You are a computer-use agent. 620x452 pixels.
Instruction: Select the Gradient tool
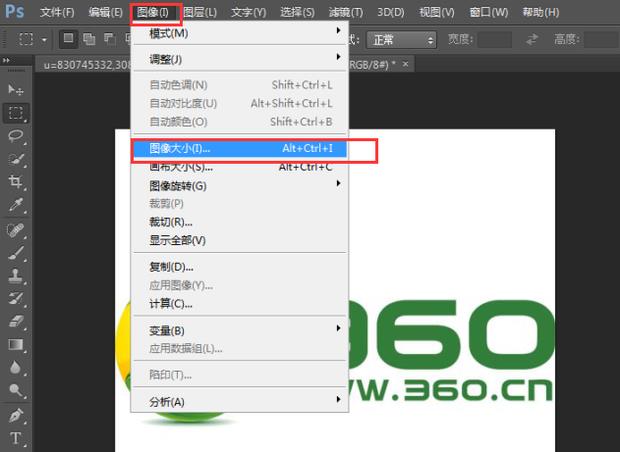click(x=16, y=344)
